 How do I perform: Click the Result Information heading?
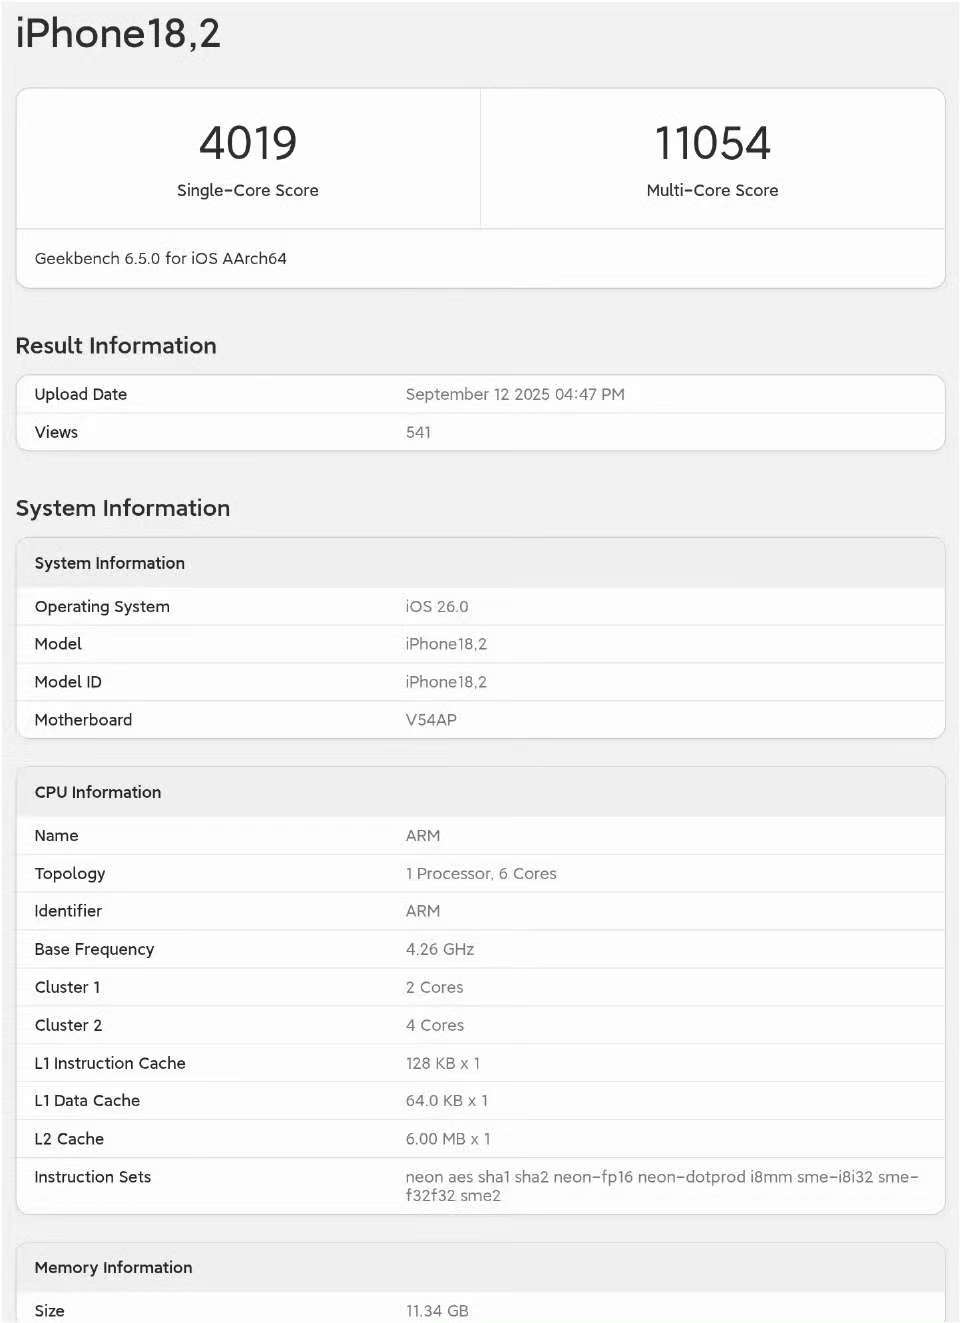click(x=116, y=346)
